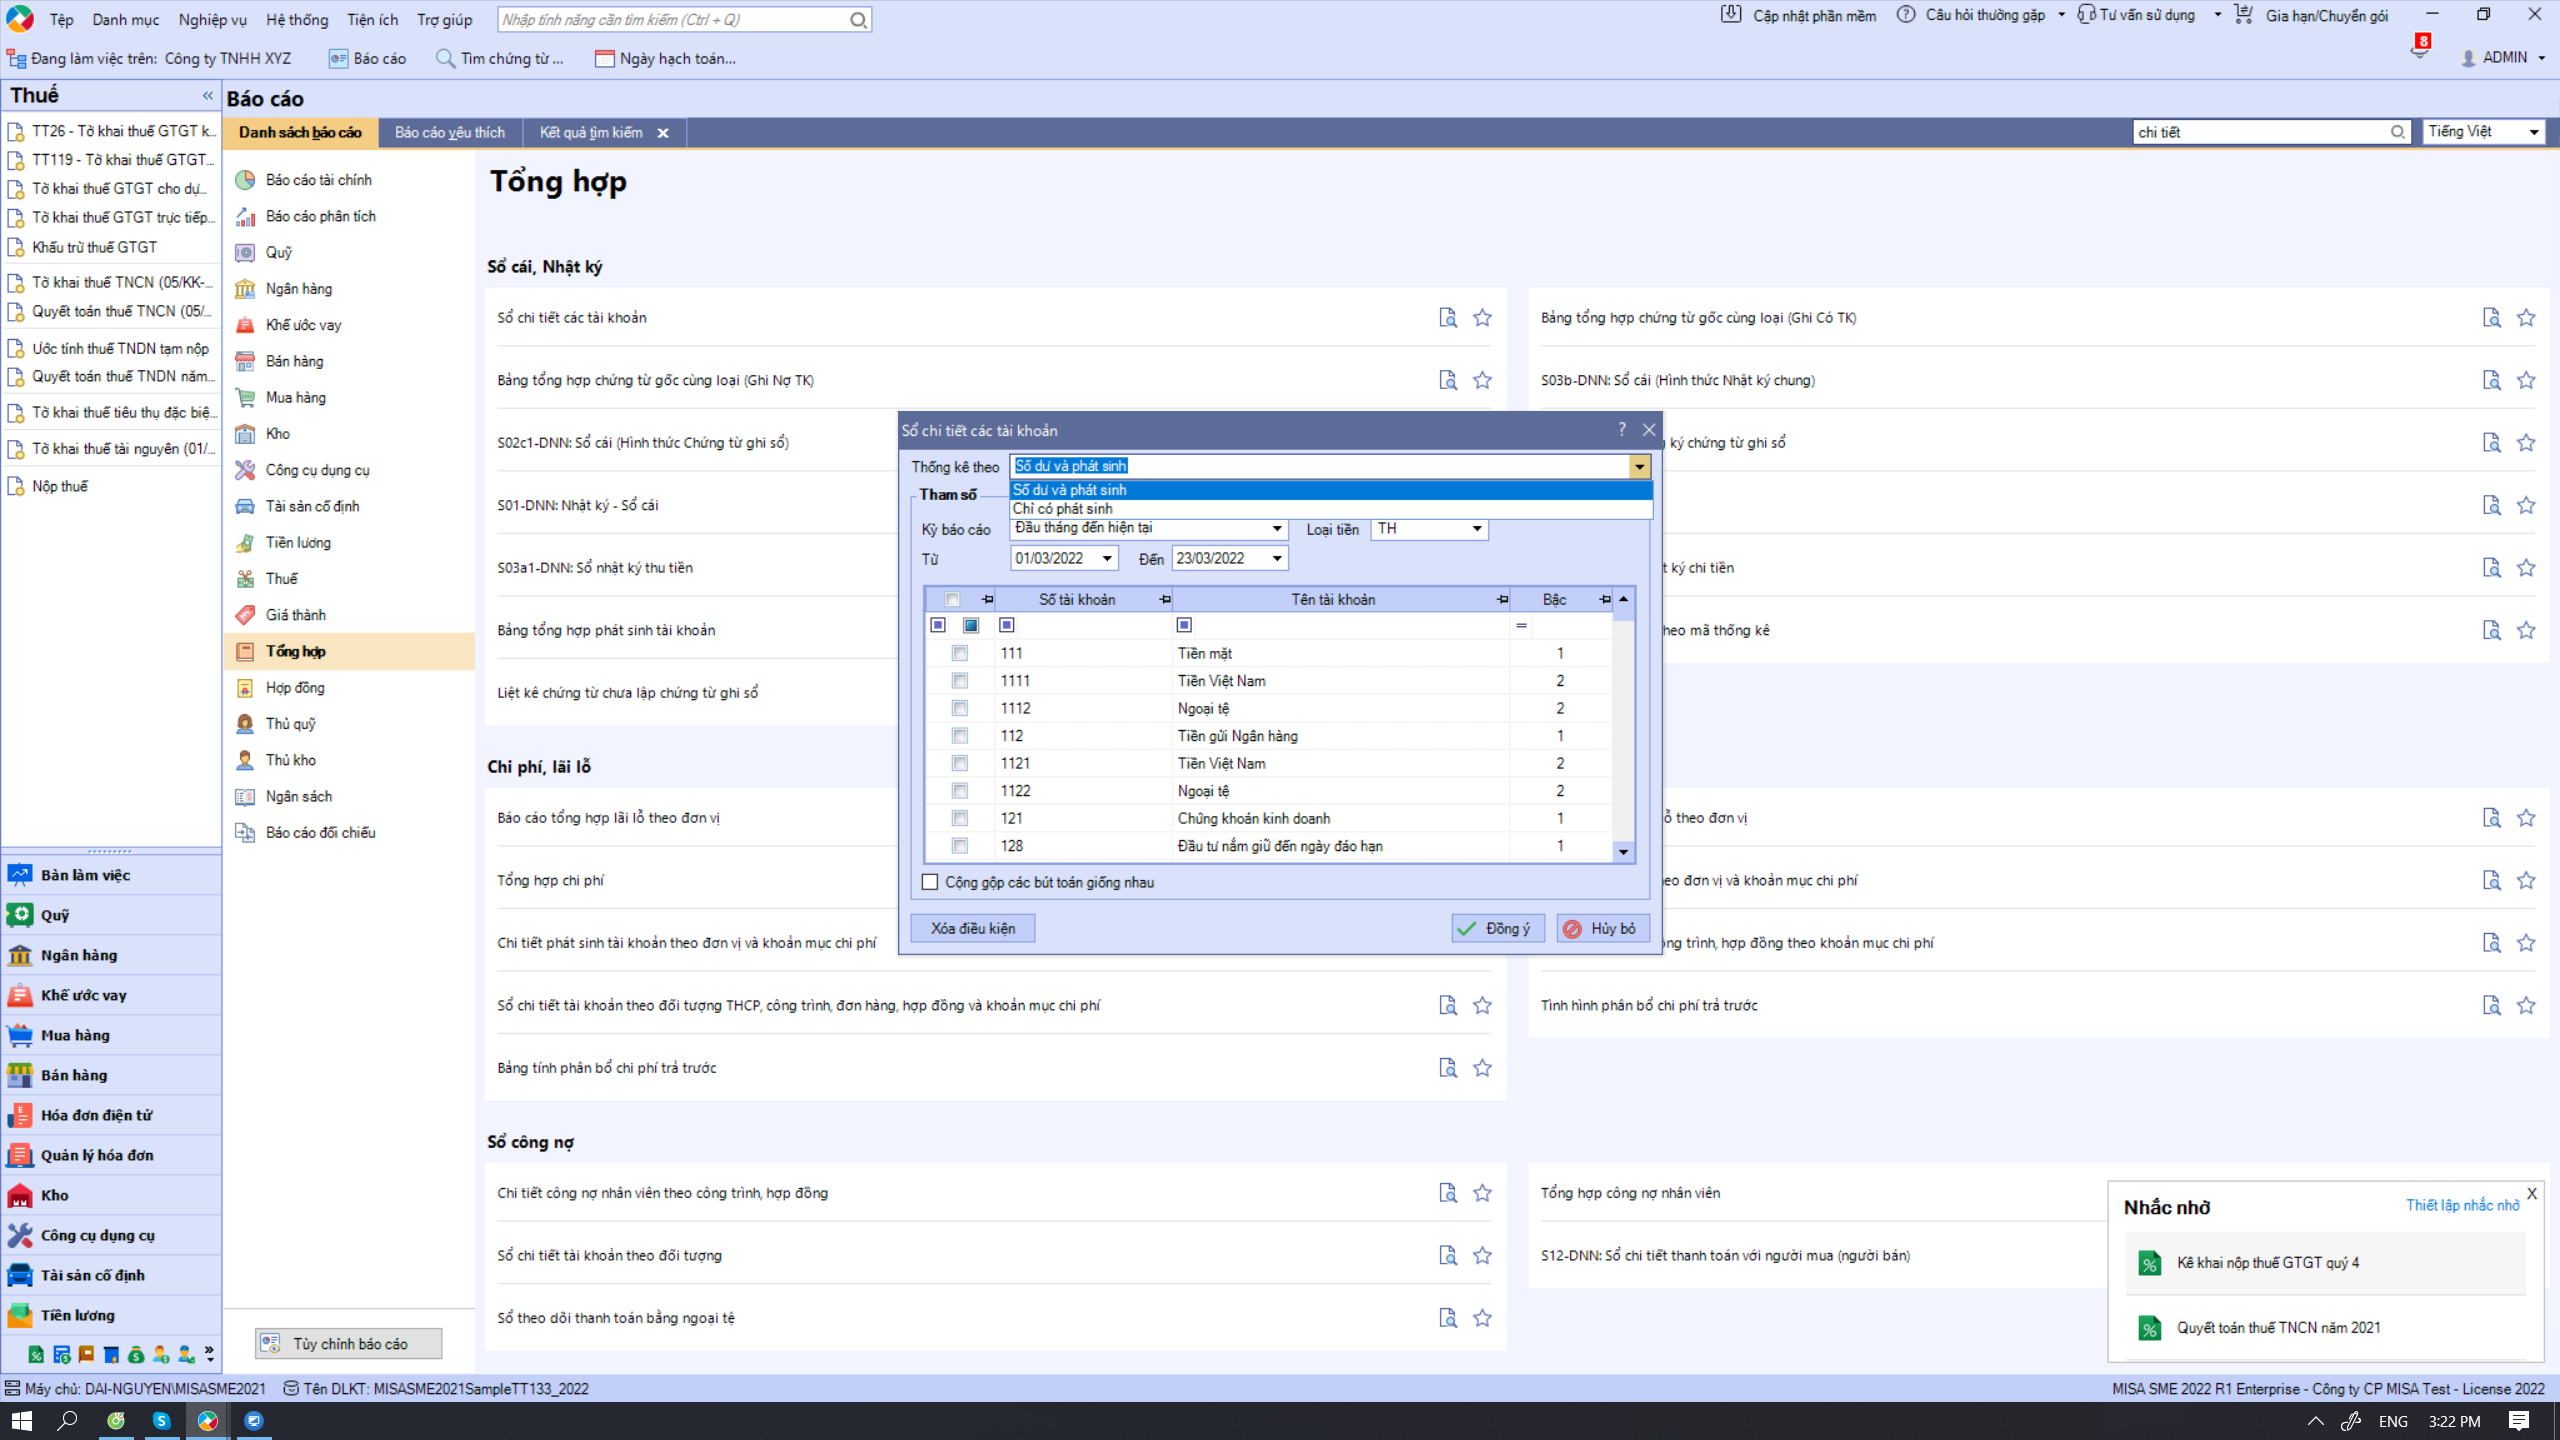The width and height of the screenshot is (2560, 1440).
Task: Open Từ date picker dropdown
Action: [1106, 558]
